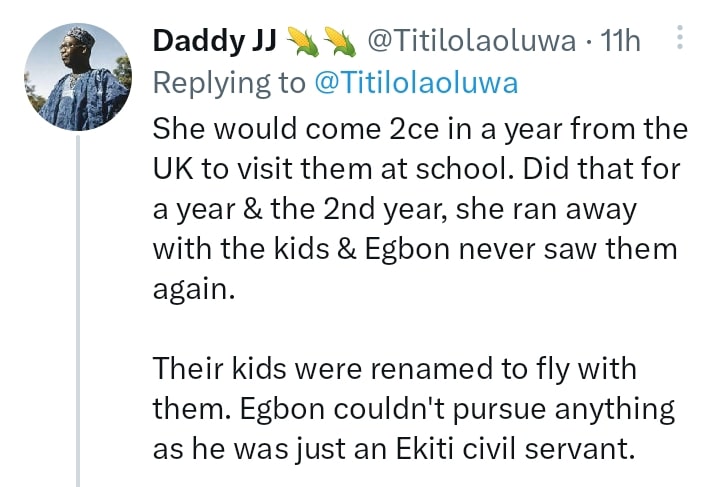
Task: Click the line "as he was just an Ekiti civil servant."
Action: click(x=394, y=449)
